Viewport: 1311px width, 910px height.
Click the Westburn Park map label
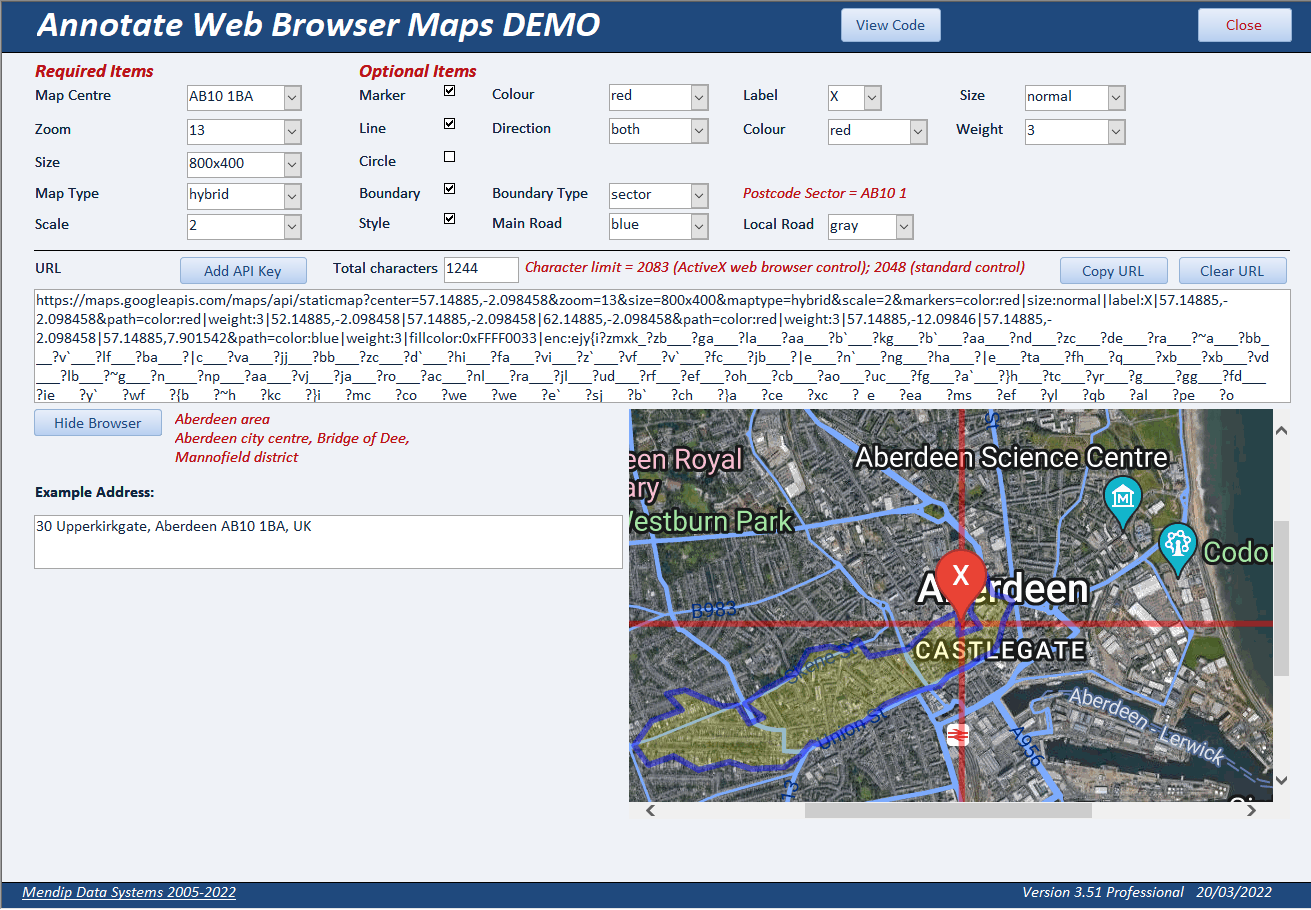tap(712, 521)
